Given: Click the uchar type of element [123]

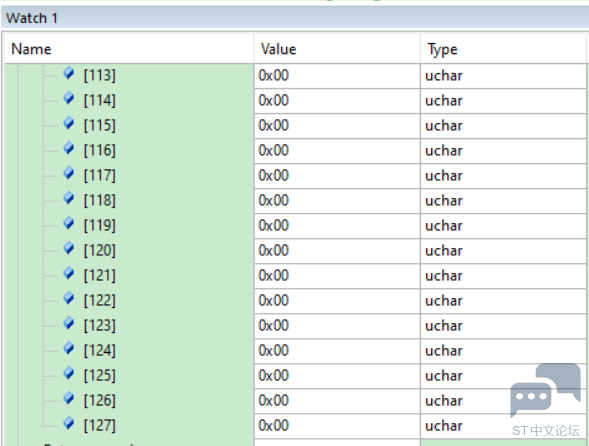Looking at the screenshot, I should [444, 325].
